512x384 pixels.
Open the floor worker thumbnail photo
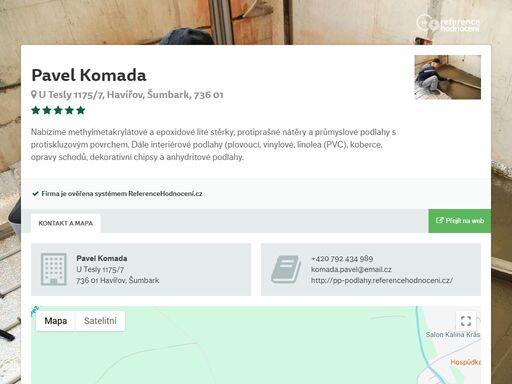click(x=448, y=77)
